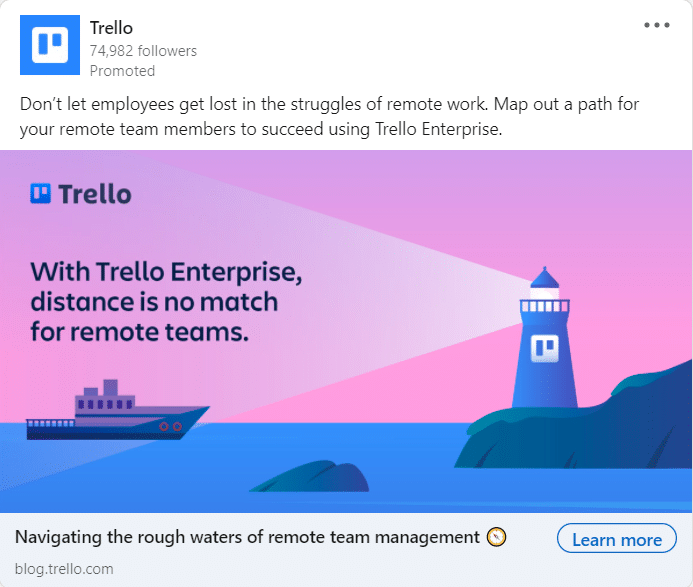The height and width of the screenshot is (587, 693).
Task: Click the ad copy starting 'Don't let employees get lost'
Action: coord(329,117)
